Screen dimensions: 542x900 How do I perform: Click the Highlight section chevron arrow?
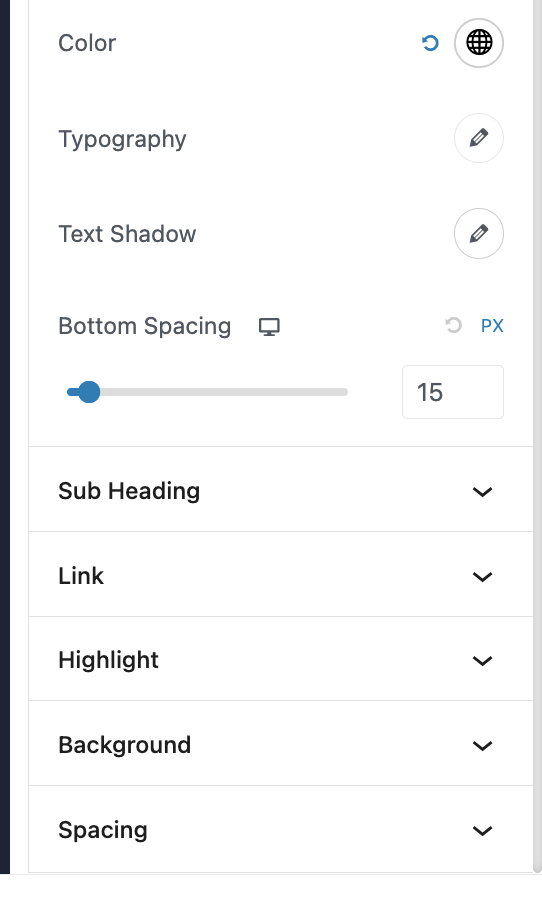coord(482,661)
